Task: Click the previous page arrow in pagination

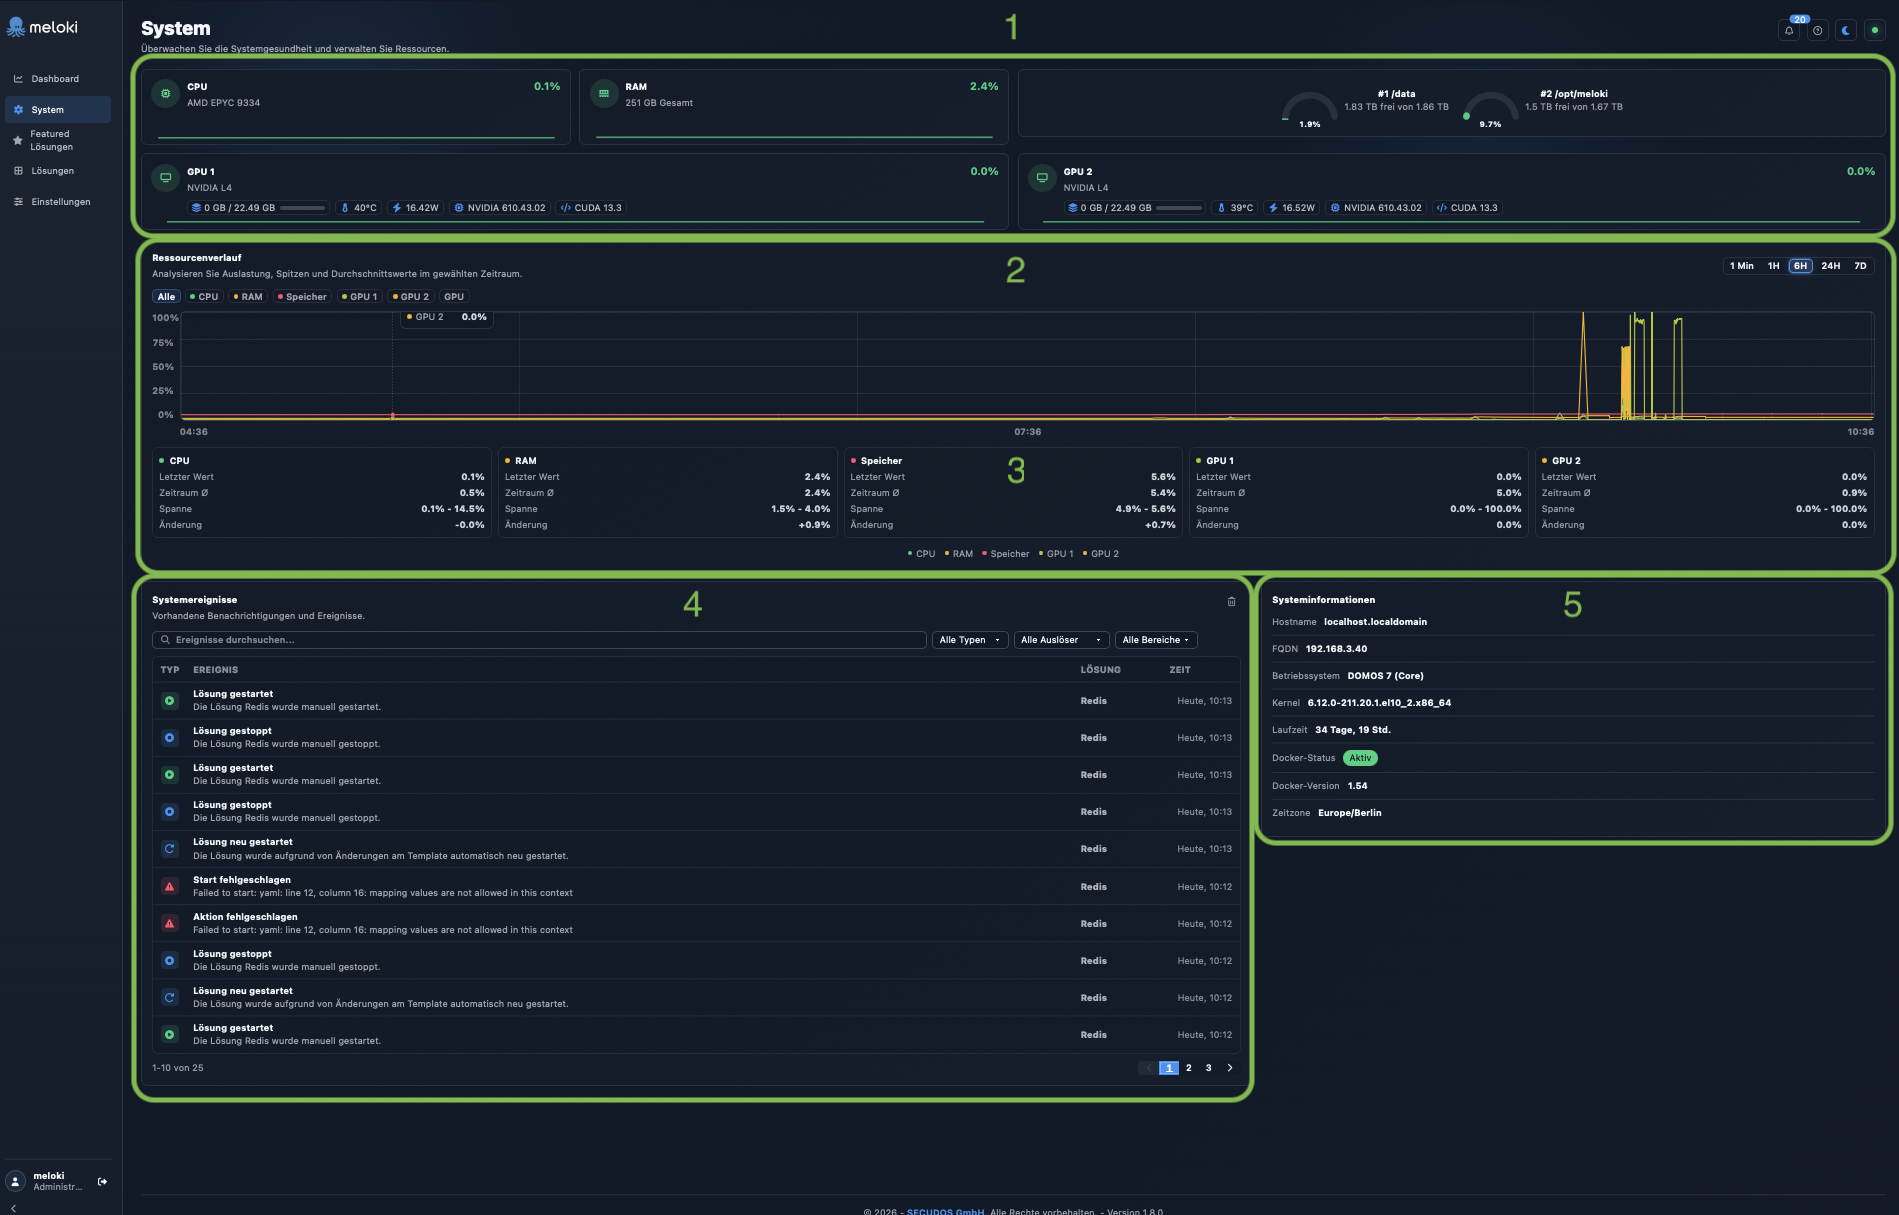Action: coord(1147,1068)
